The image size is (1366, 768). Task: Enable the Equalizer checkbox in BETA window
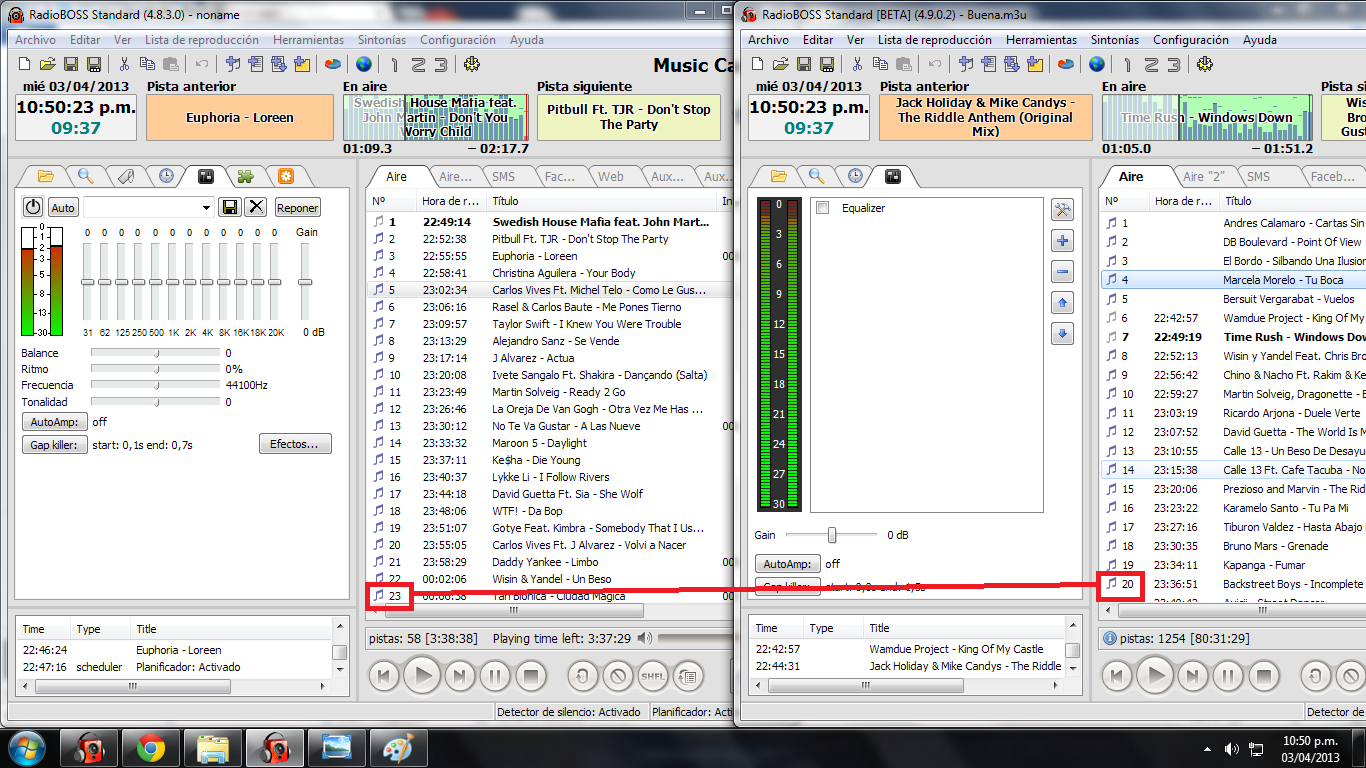(823, 208)
